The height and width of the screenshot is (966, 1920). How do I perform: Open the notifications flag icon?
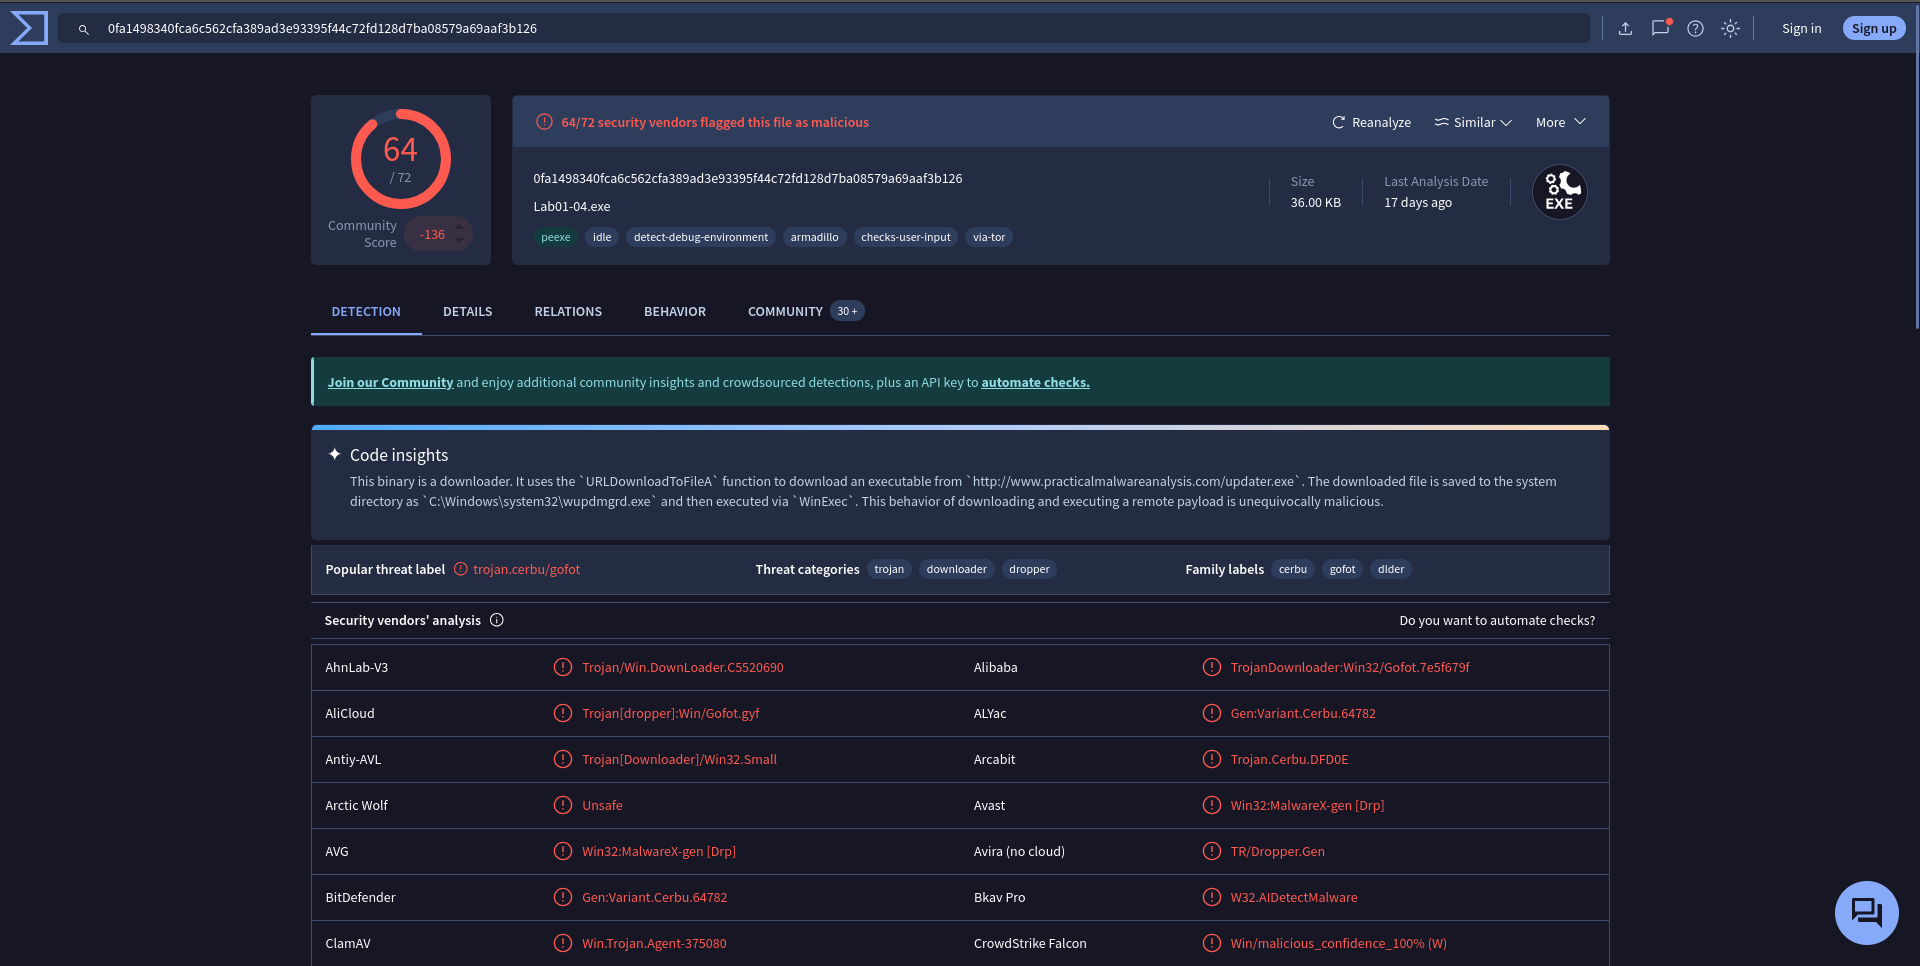[x=1660, y=28]
